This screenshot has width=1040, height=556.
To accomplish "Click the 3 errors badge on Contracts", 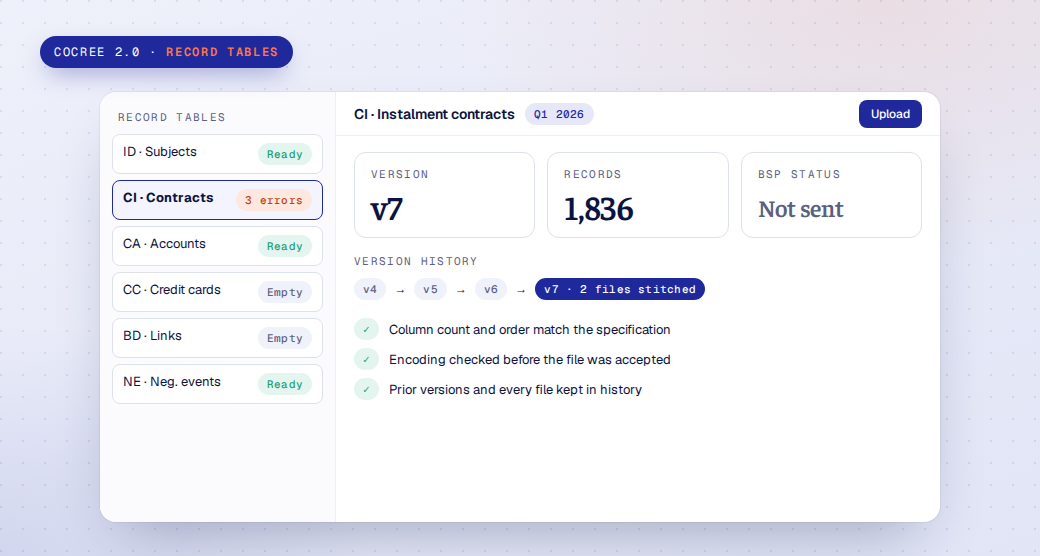I will [x=274, y=200].
